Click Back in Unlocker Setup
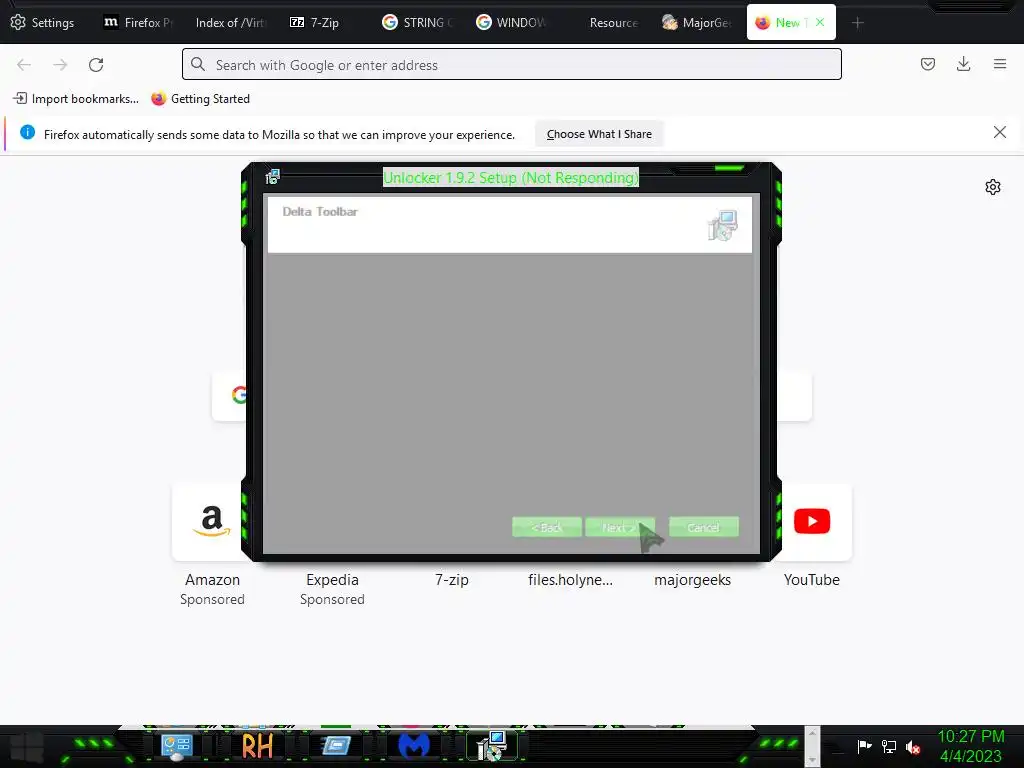1024x768 pixels. click(x=547, y=527)
